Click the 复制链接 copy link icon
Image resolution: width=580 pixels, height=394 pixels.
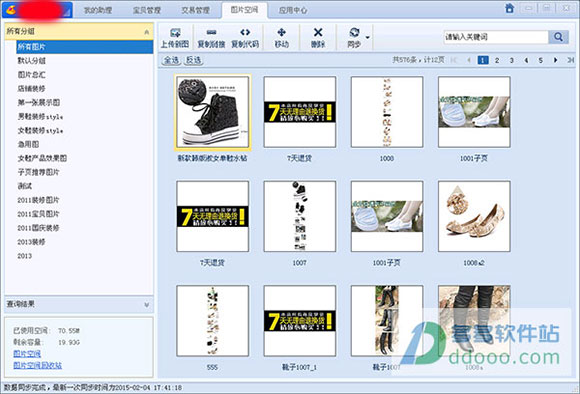211,33
